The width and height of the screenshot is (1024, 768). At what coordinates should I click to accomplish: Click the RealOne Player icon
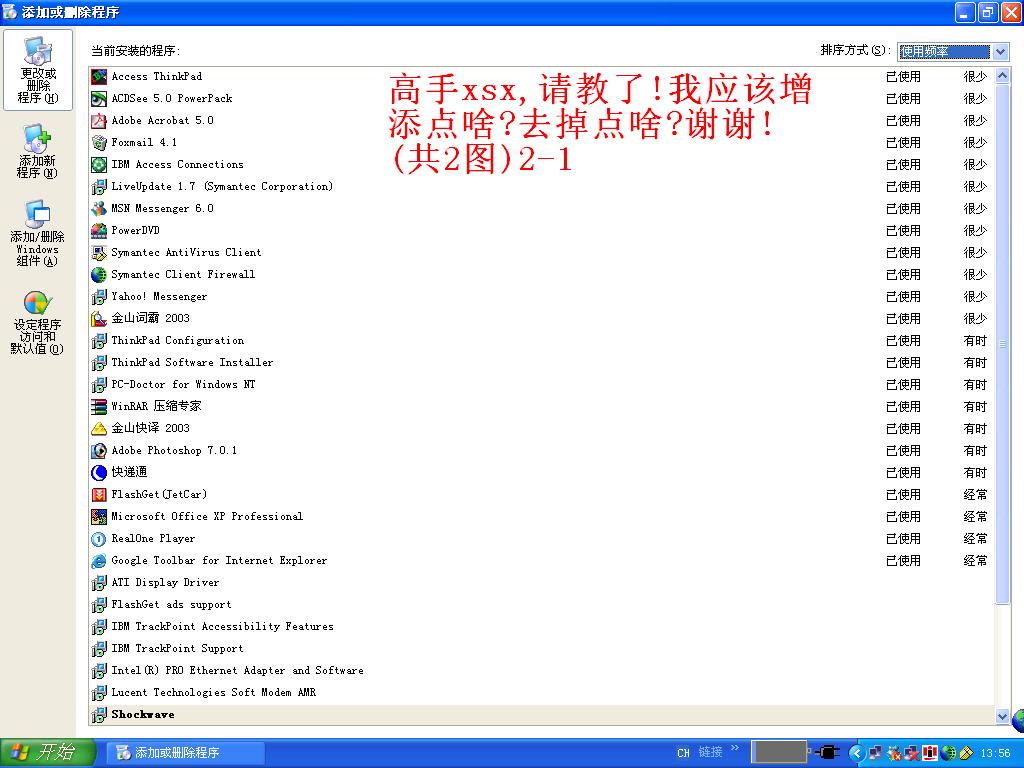point(99,539)
